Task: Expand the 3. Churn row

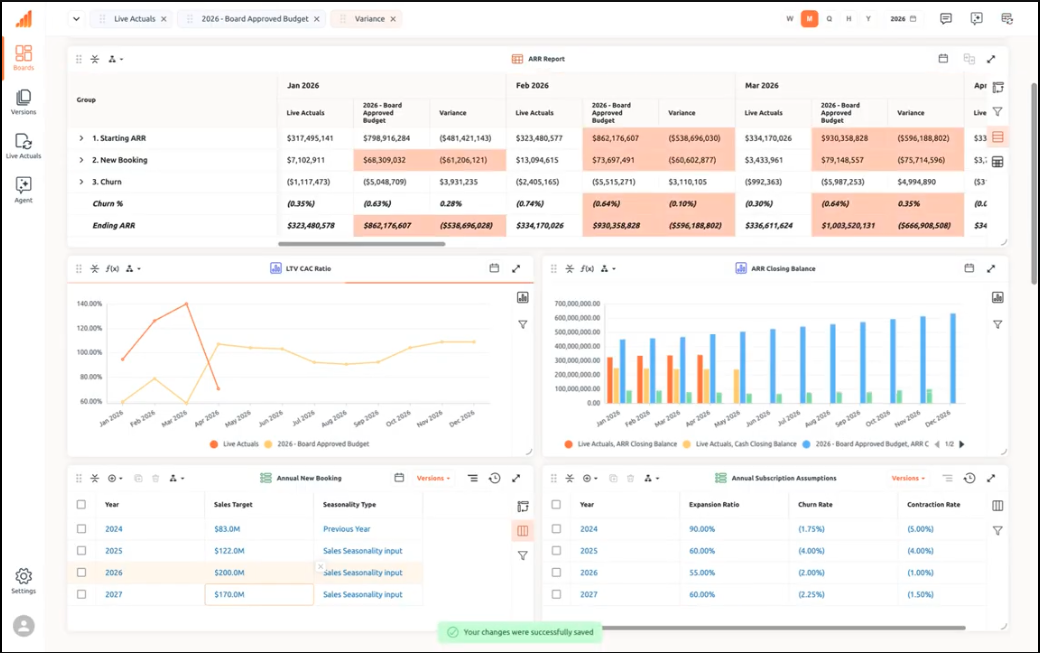Action: (82, 182)
